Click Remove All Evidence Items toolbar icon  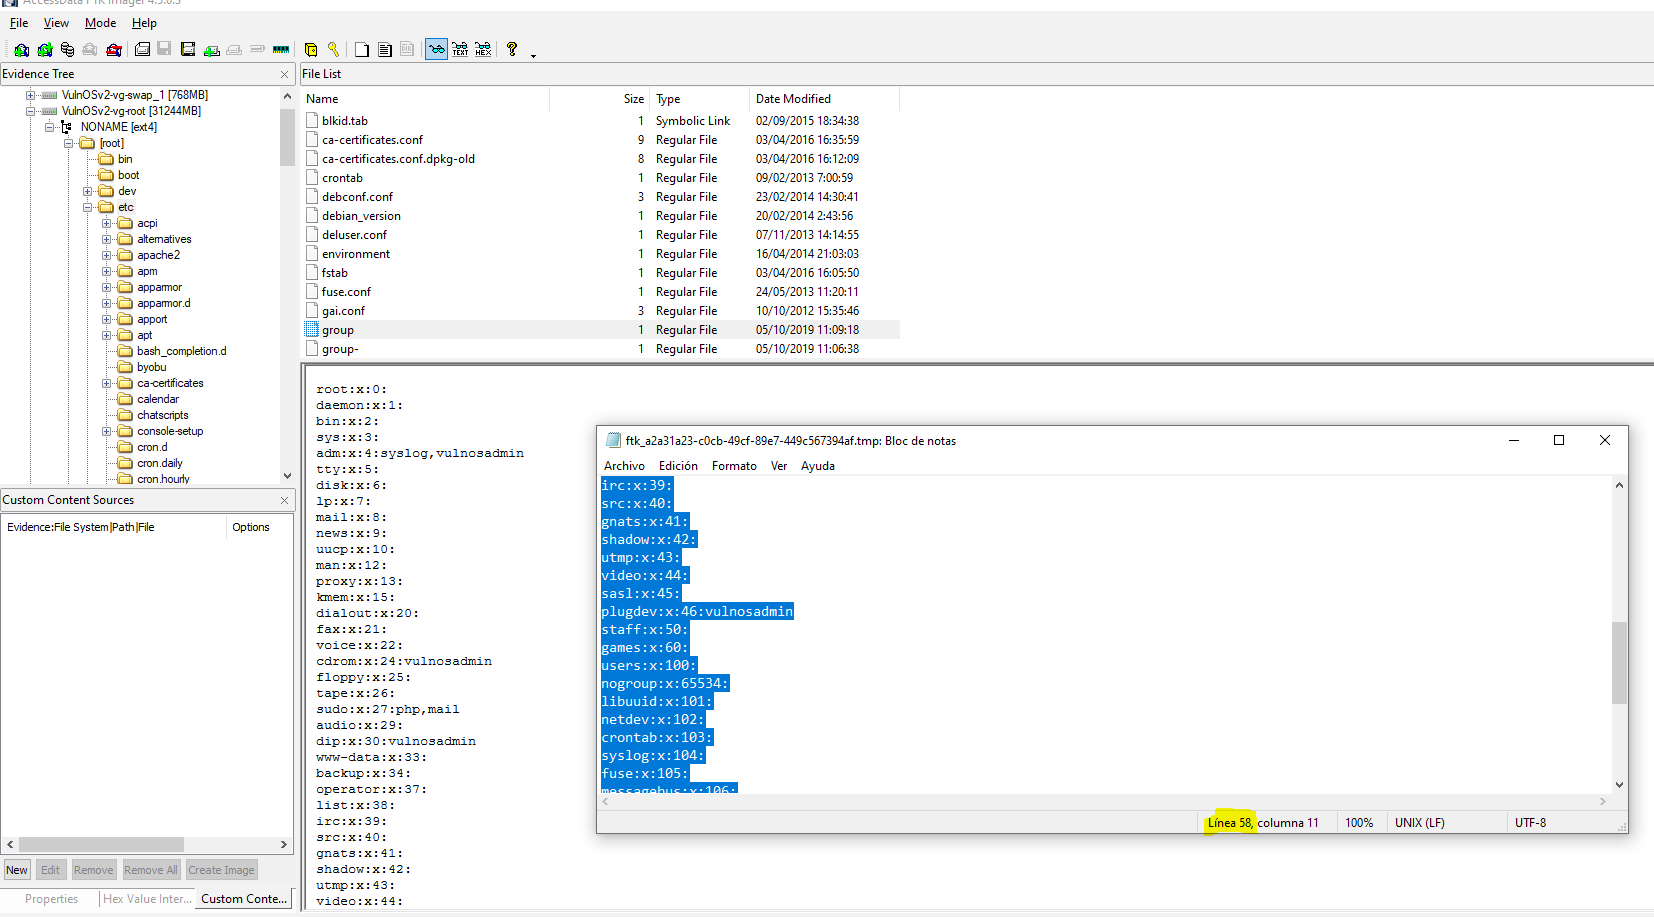click(x=114, y=50)
